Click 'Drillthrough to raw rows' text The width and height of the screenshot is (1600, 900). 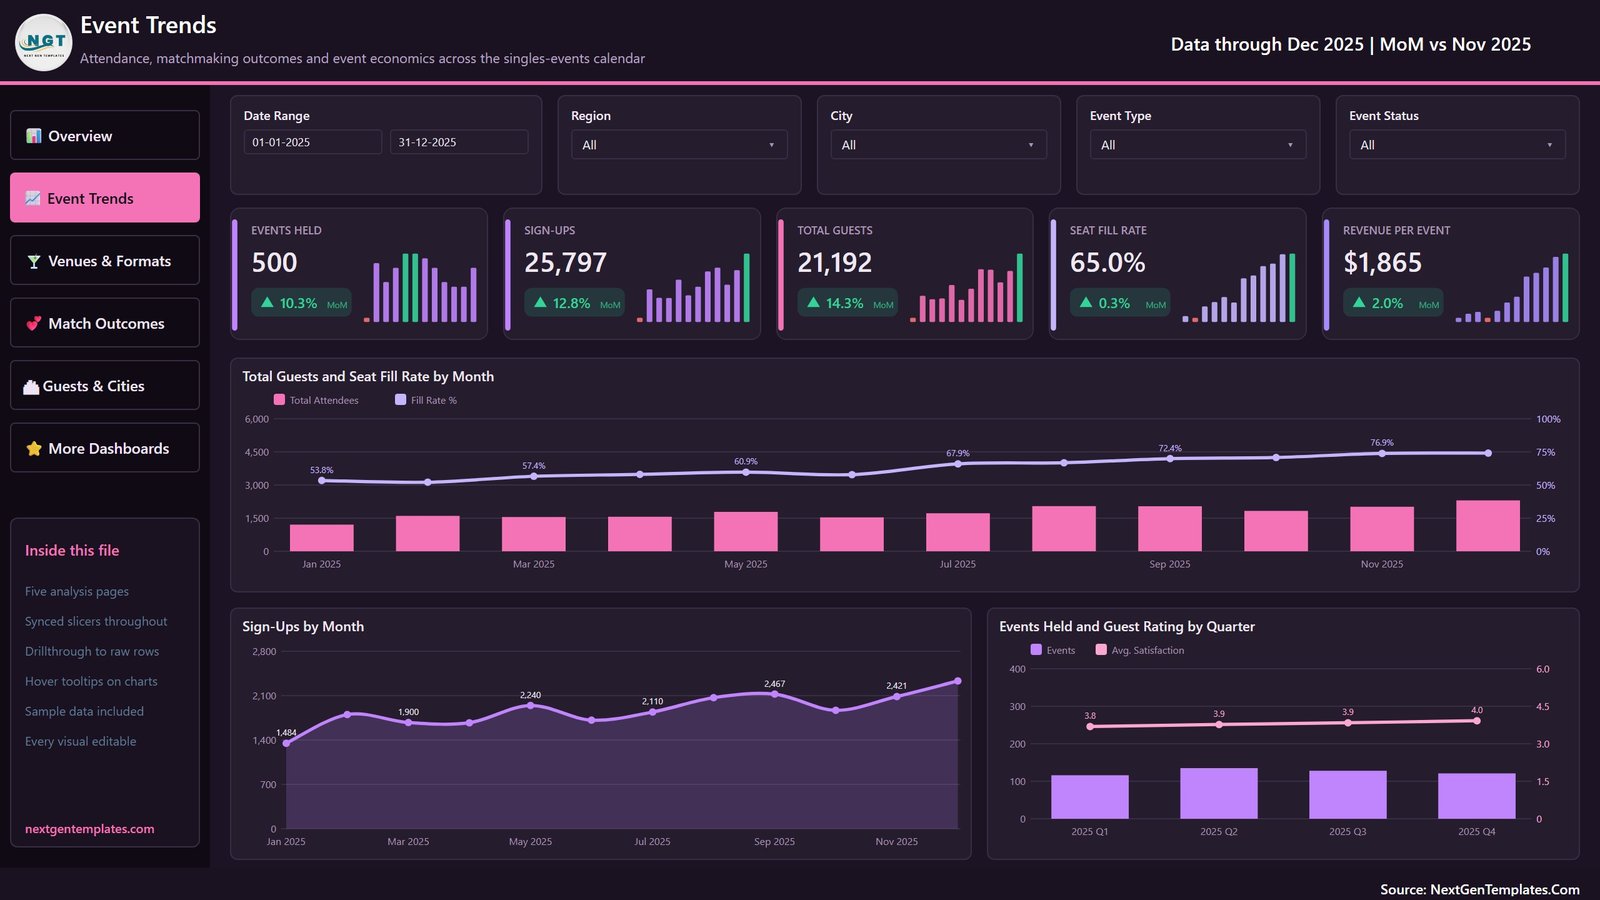92,651
